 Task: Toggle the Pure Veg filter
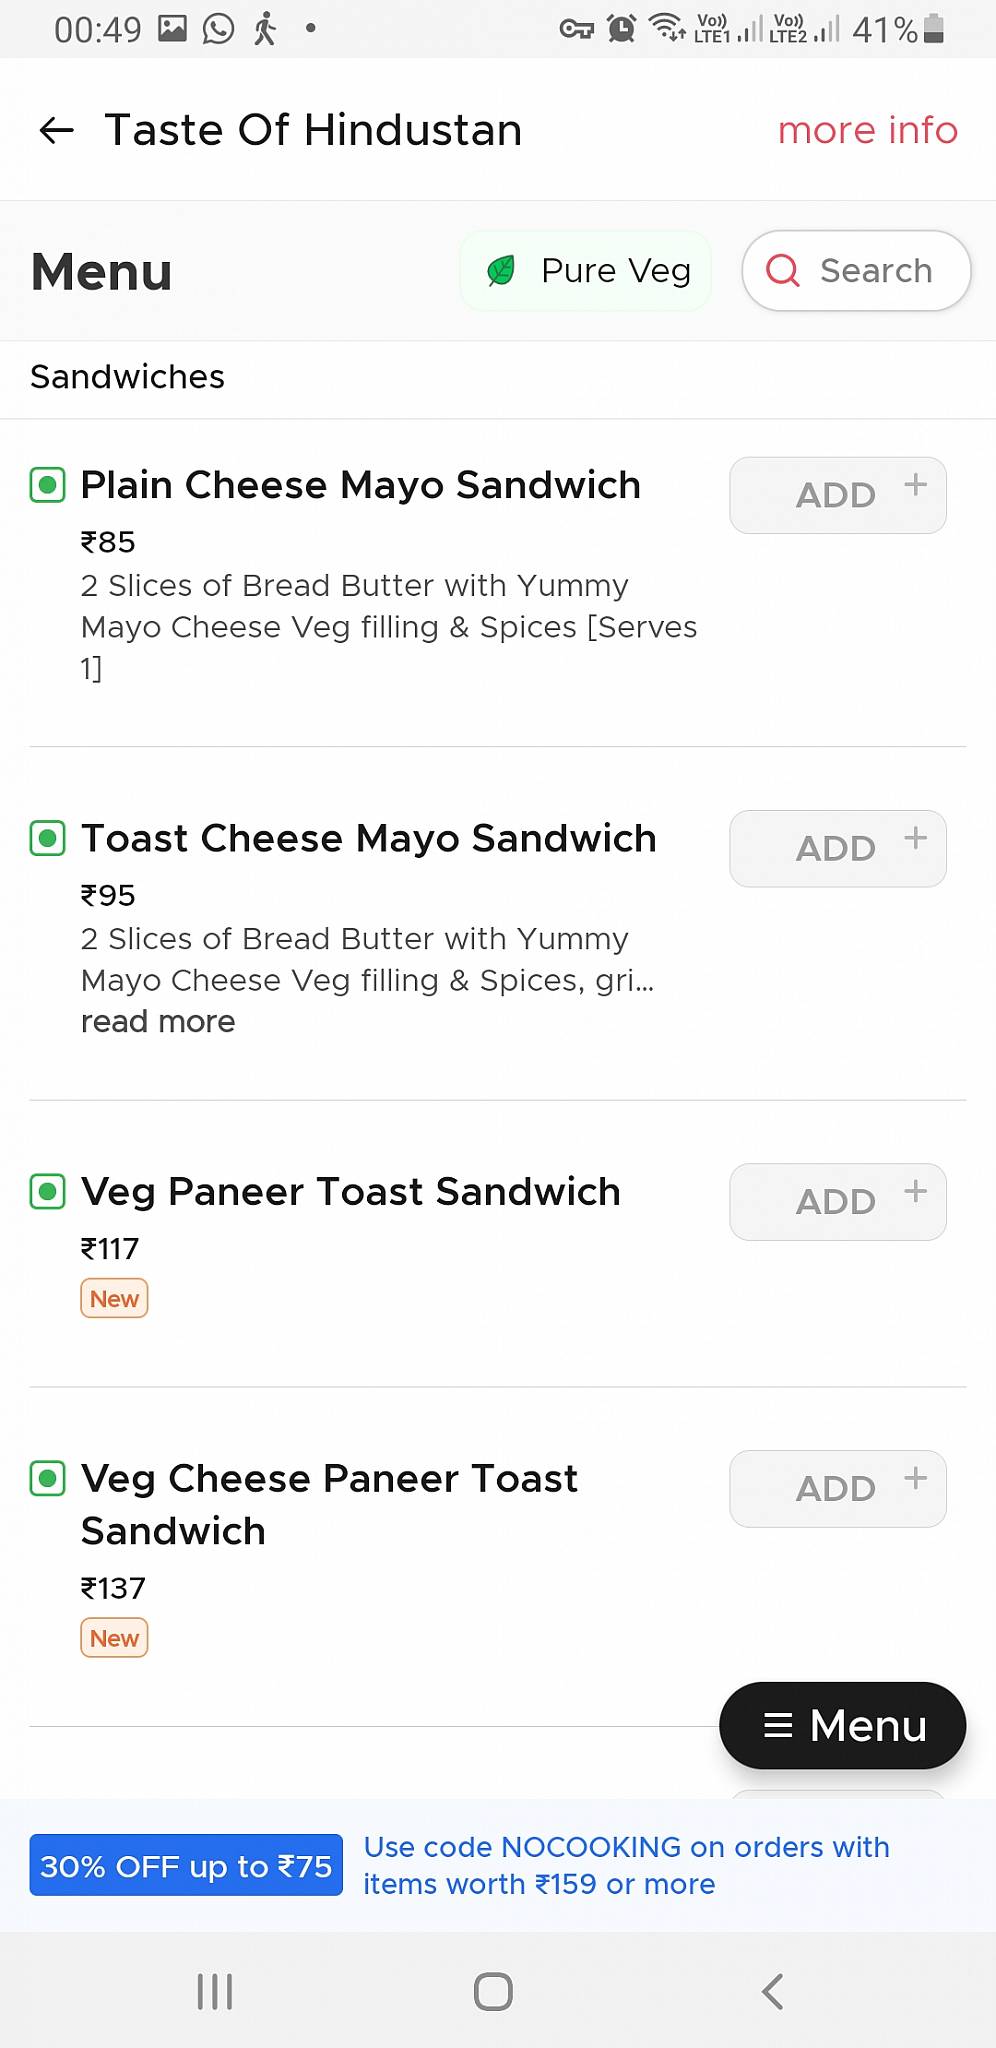586,271
